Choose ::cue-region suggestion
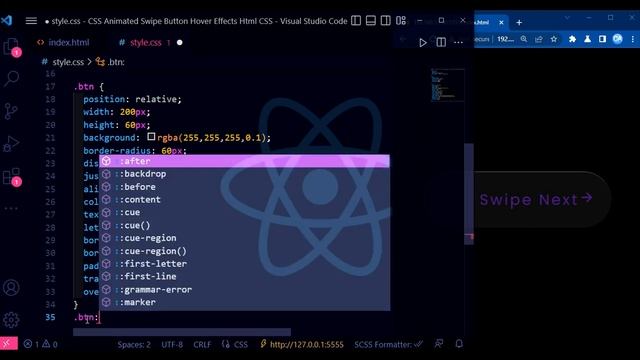Image resolution: width=640 pixels, height=360 pixels. (244, 238)
